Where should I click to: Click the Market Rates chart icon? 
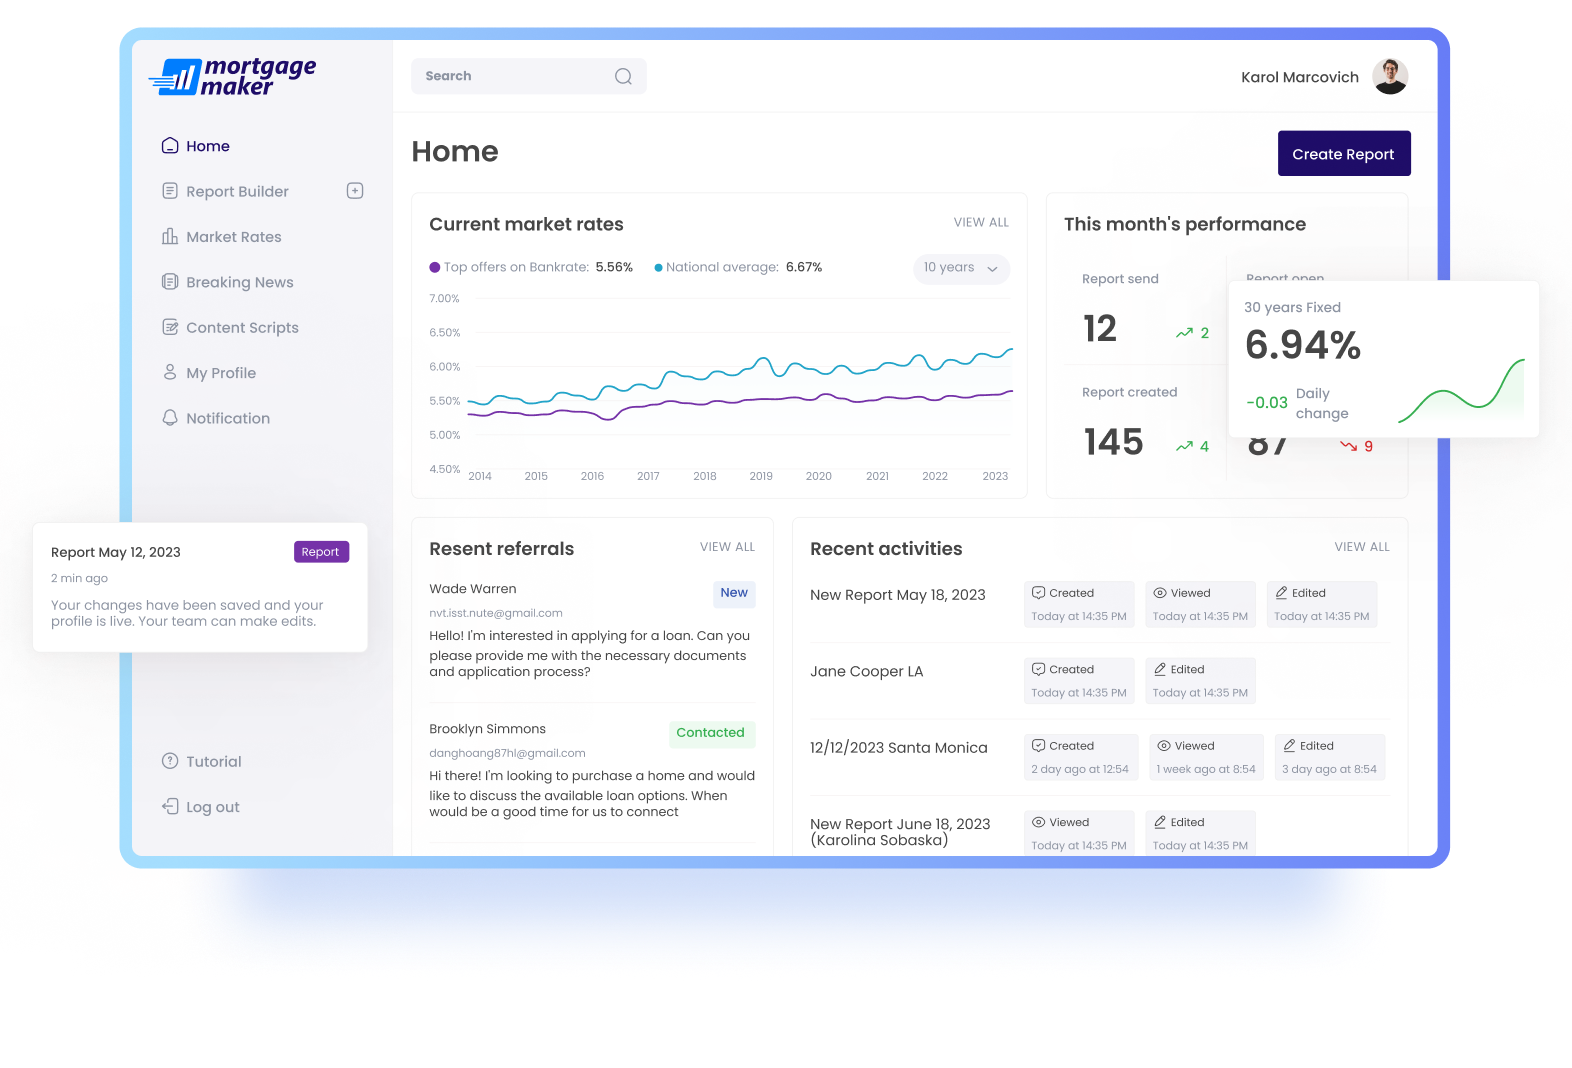pos(170,237)
